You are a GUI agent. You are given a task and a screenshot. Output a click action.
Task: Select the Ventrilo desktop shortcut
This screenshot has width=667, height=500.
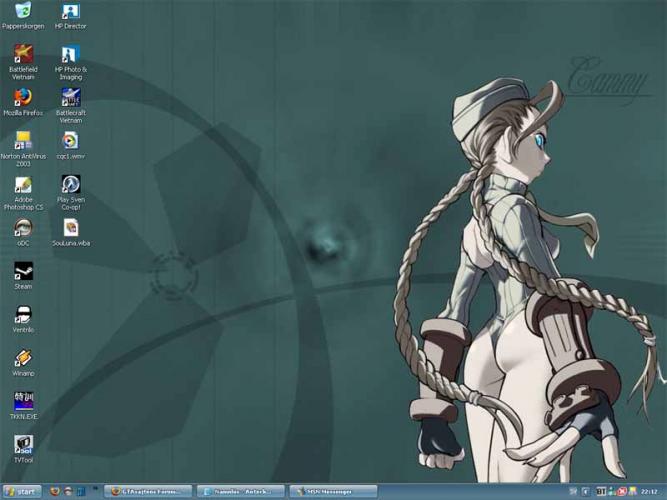[x=23, y=315]
